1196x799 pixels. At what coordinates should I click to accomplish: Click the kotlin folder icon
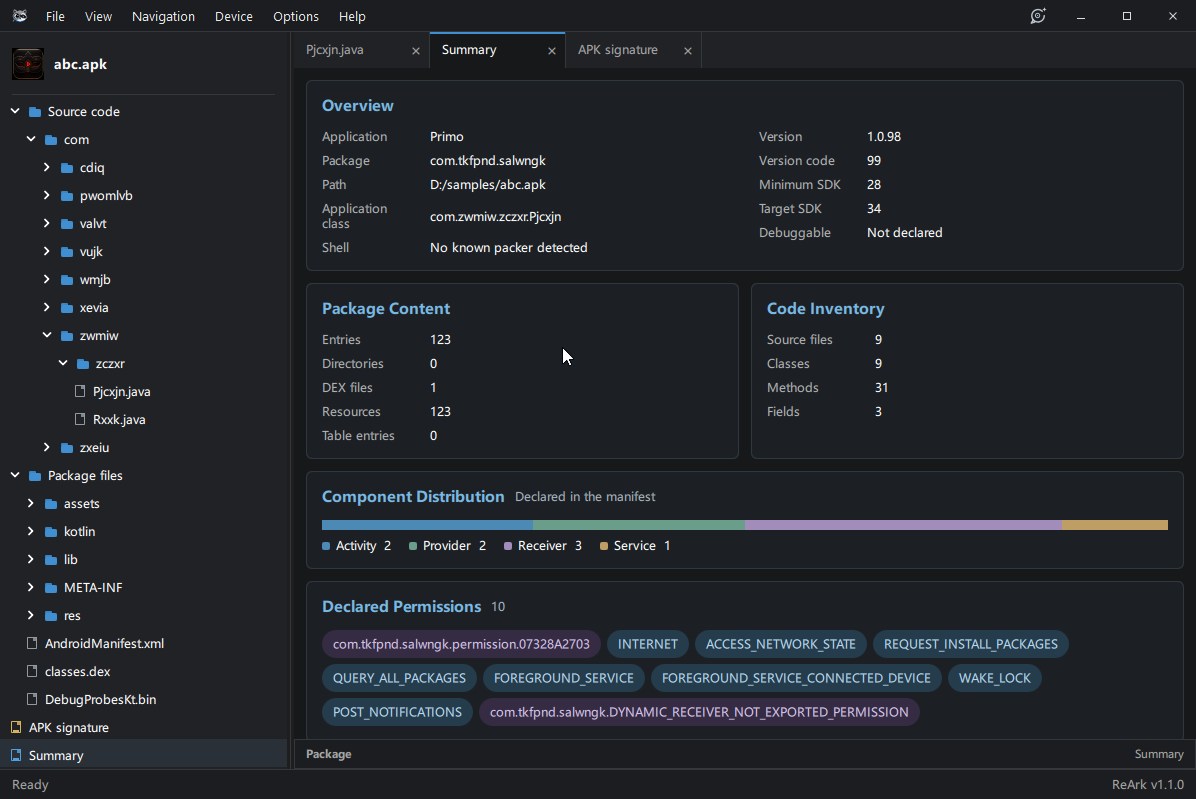51,532
